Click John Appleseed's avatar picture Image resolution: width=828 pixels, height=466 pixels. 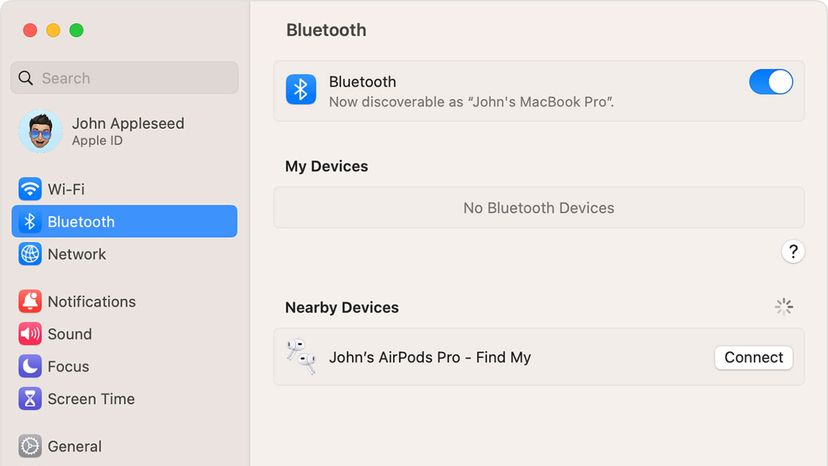click(x=41, y=131)
